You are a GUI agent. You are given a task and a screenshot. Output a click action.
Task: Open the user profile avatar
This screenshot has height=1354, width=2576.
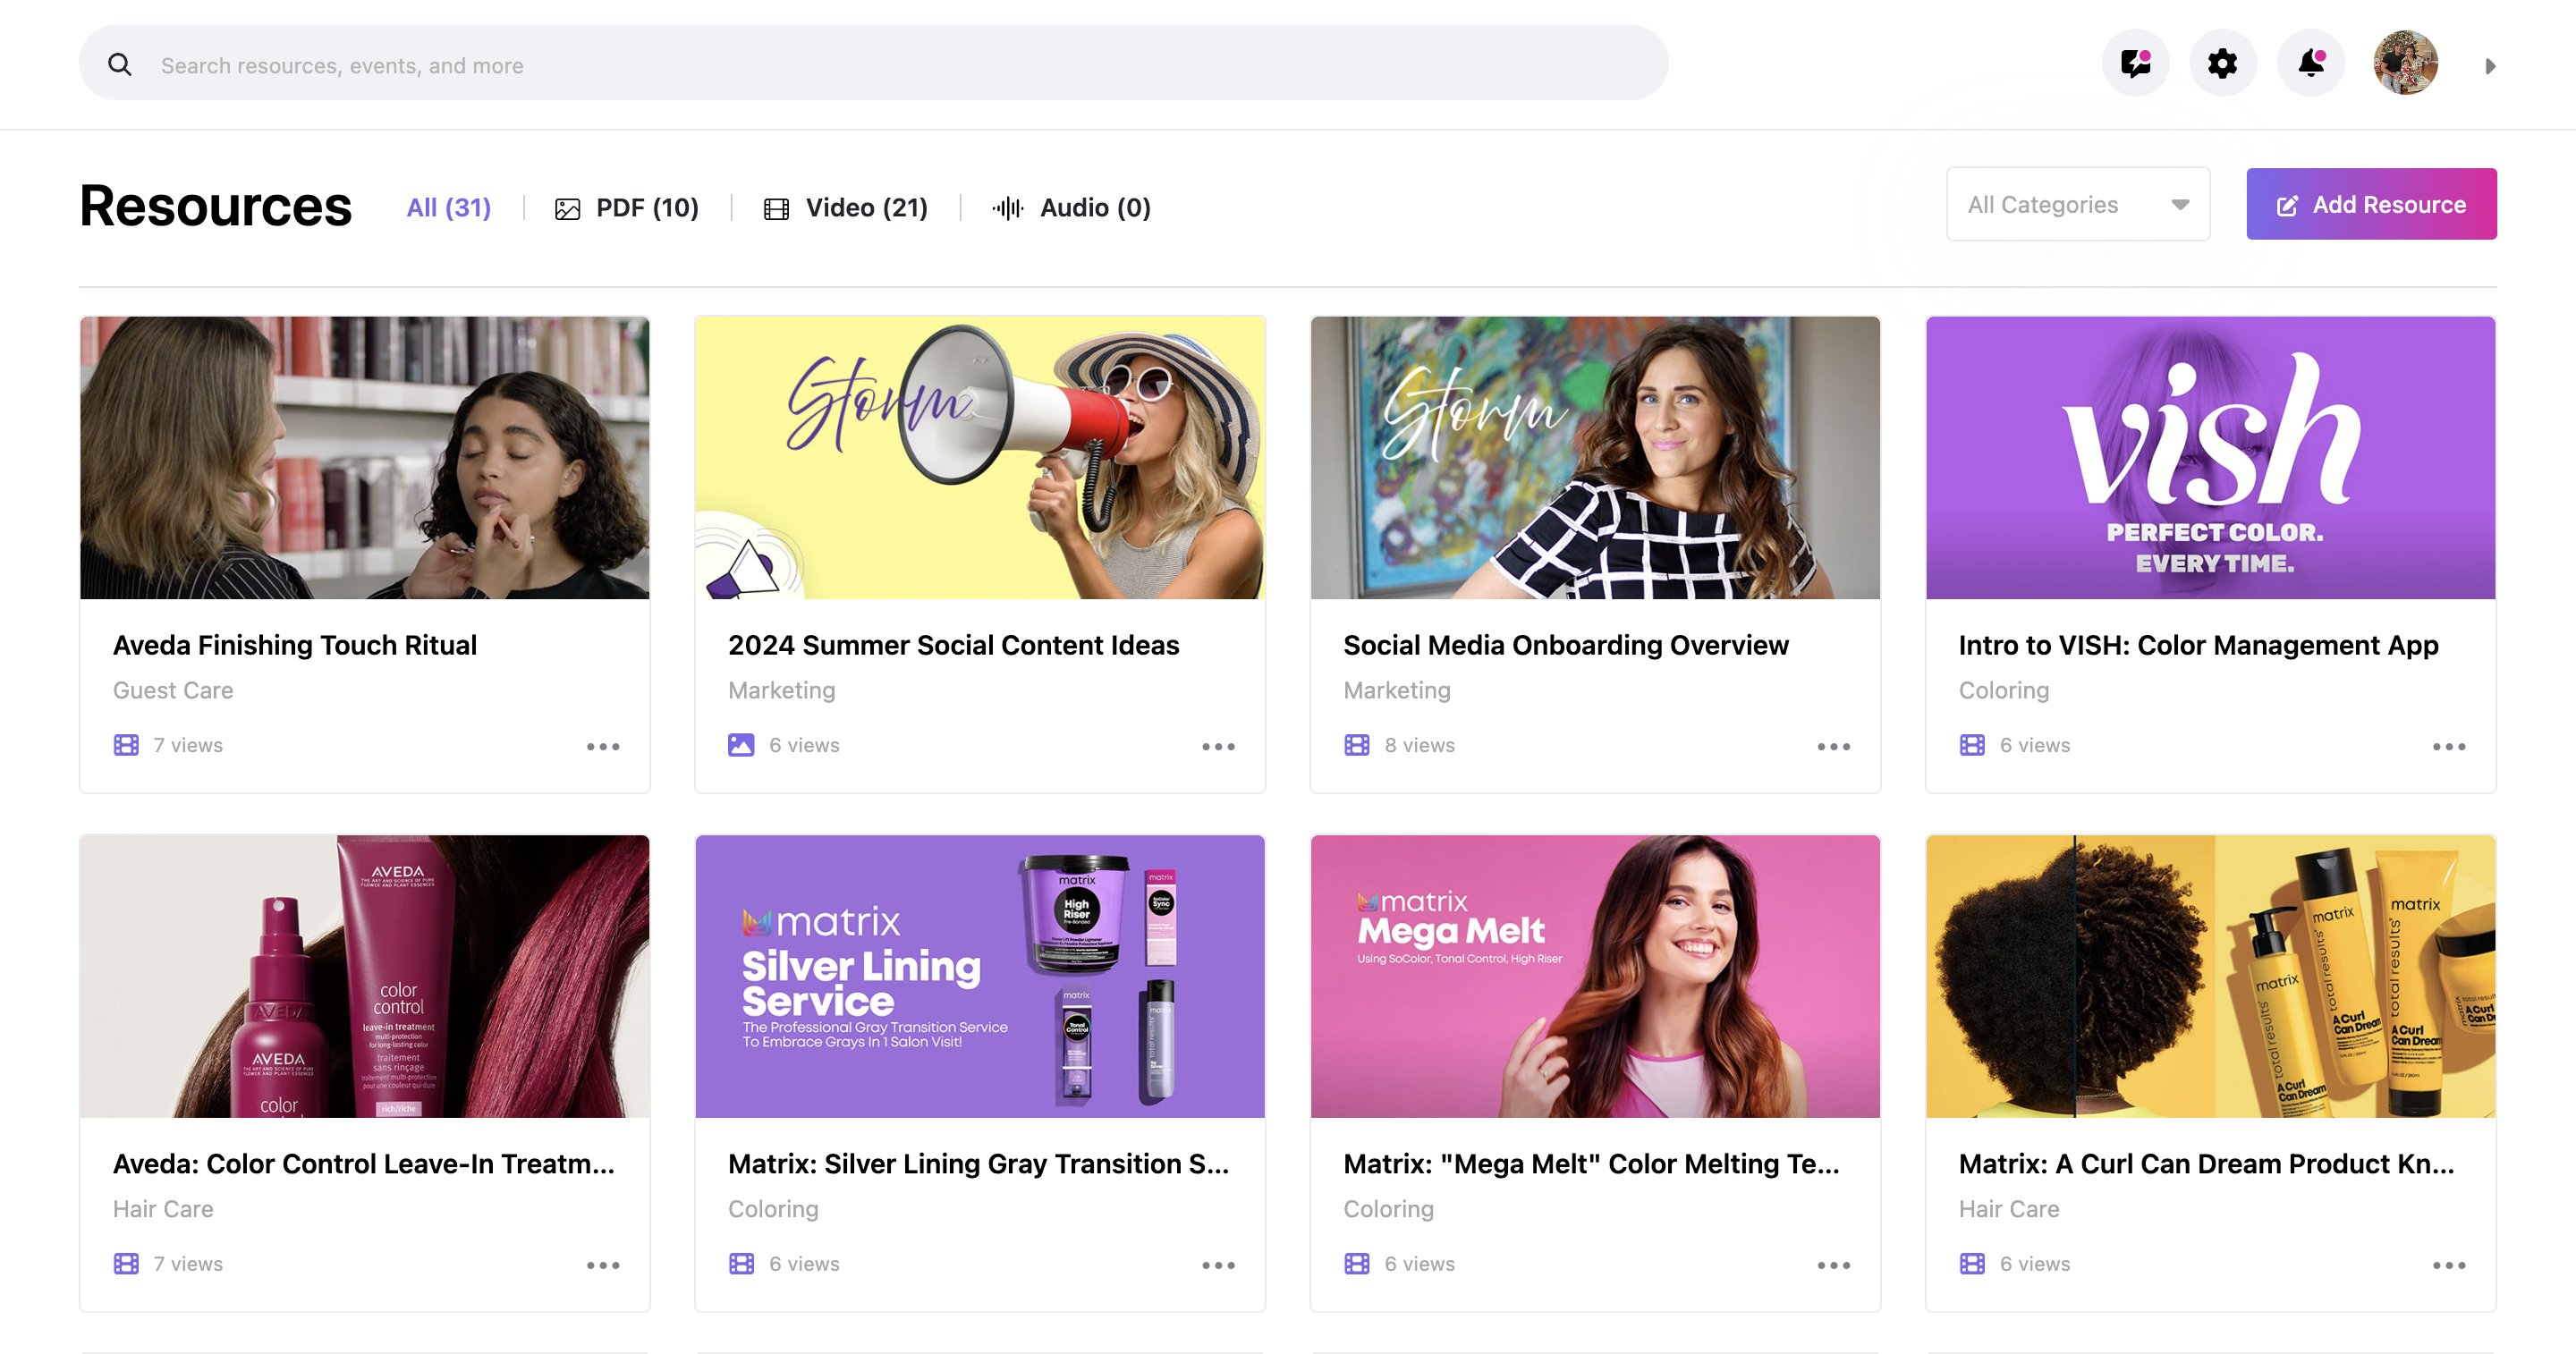click(2405, 63)
